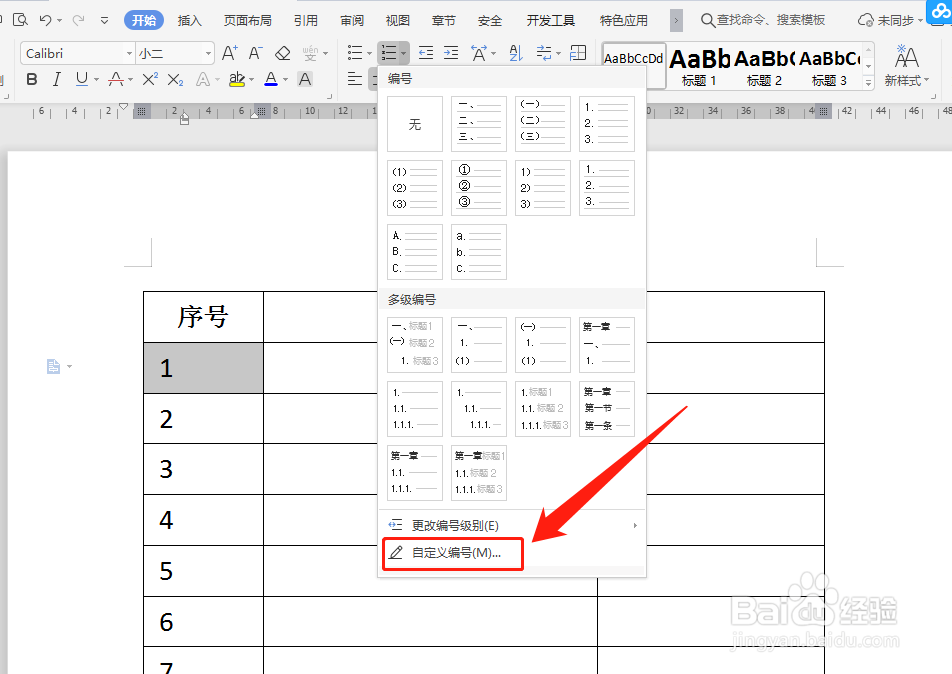Screen dimensions: 952x674
Task: Click the Undo icon
Action: pos(46,20)
